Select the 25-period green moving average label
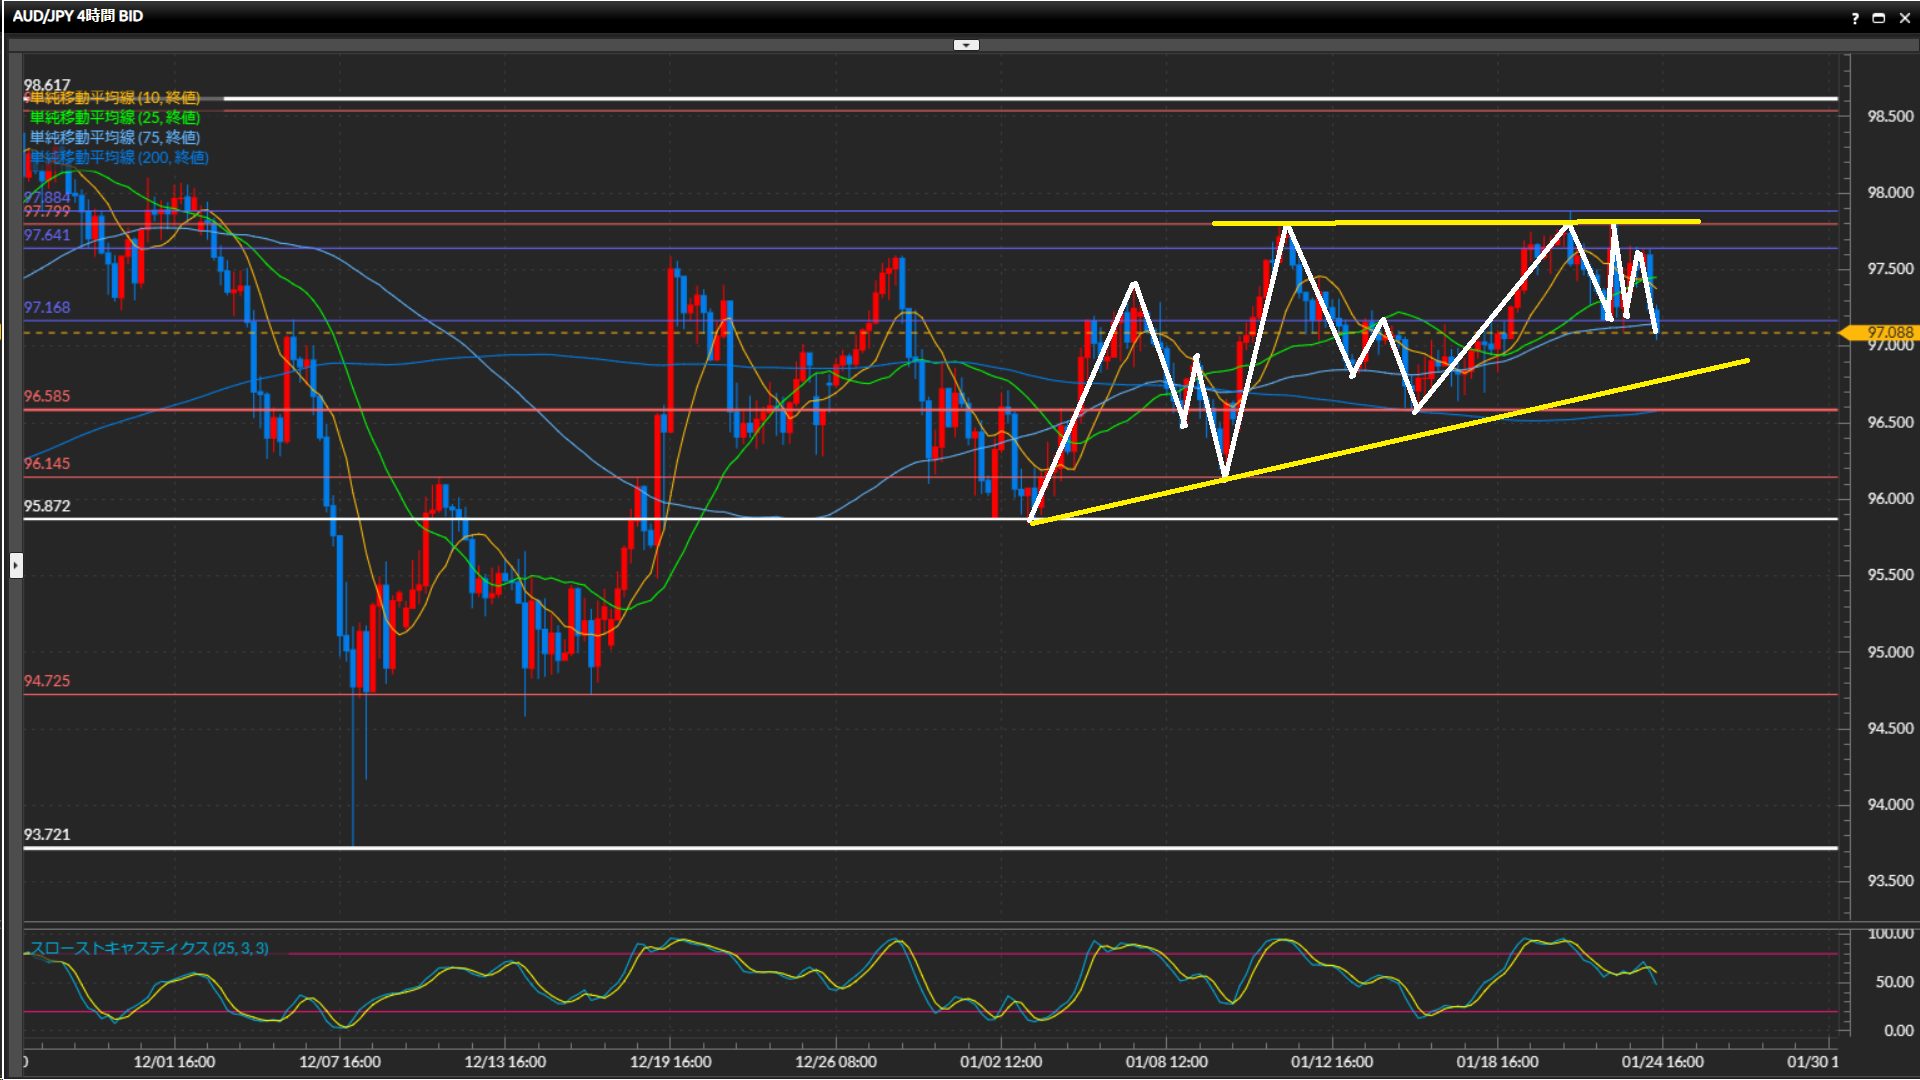 114,117
